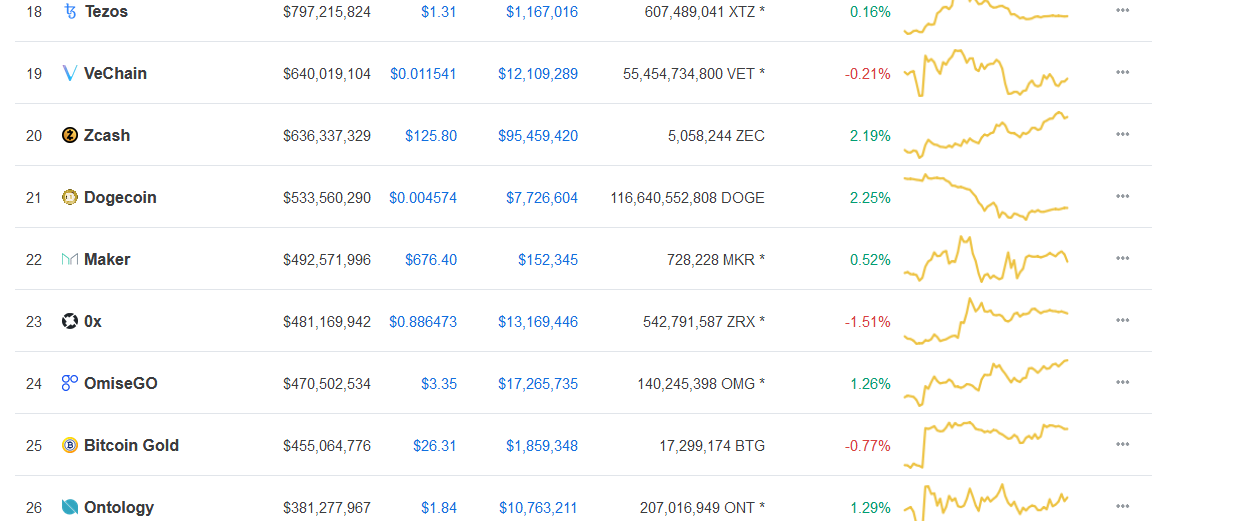Click VeChain price $0.011541
This screenshot has height=521, width=1258.
423,74
